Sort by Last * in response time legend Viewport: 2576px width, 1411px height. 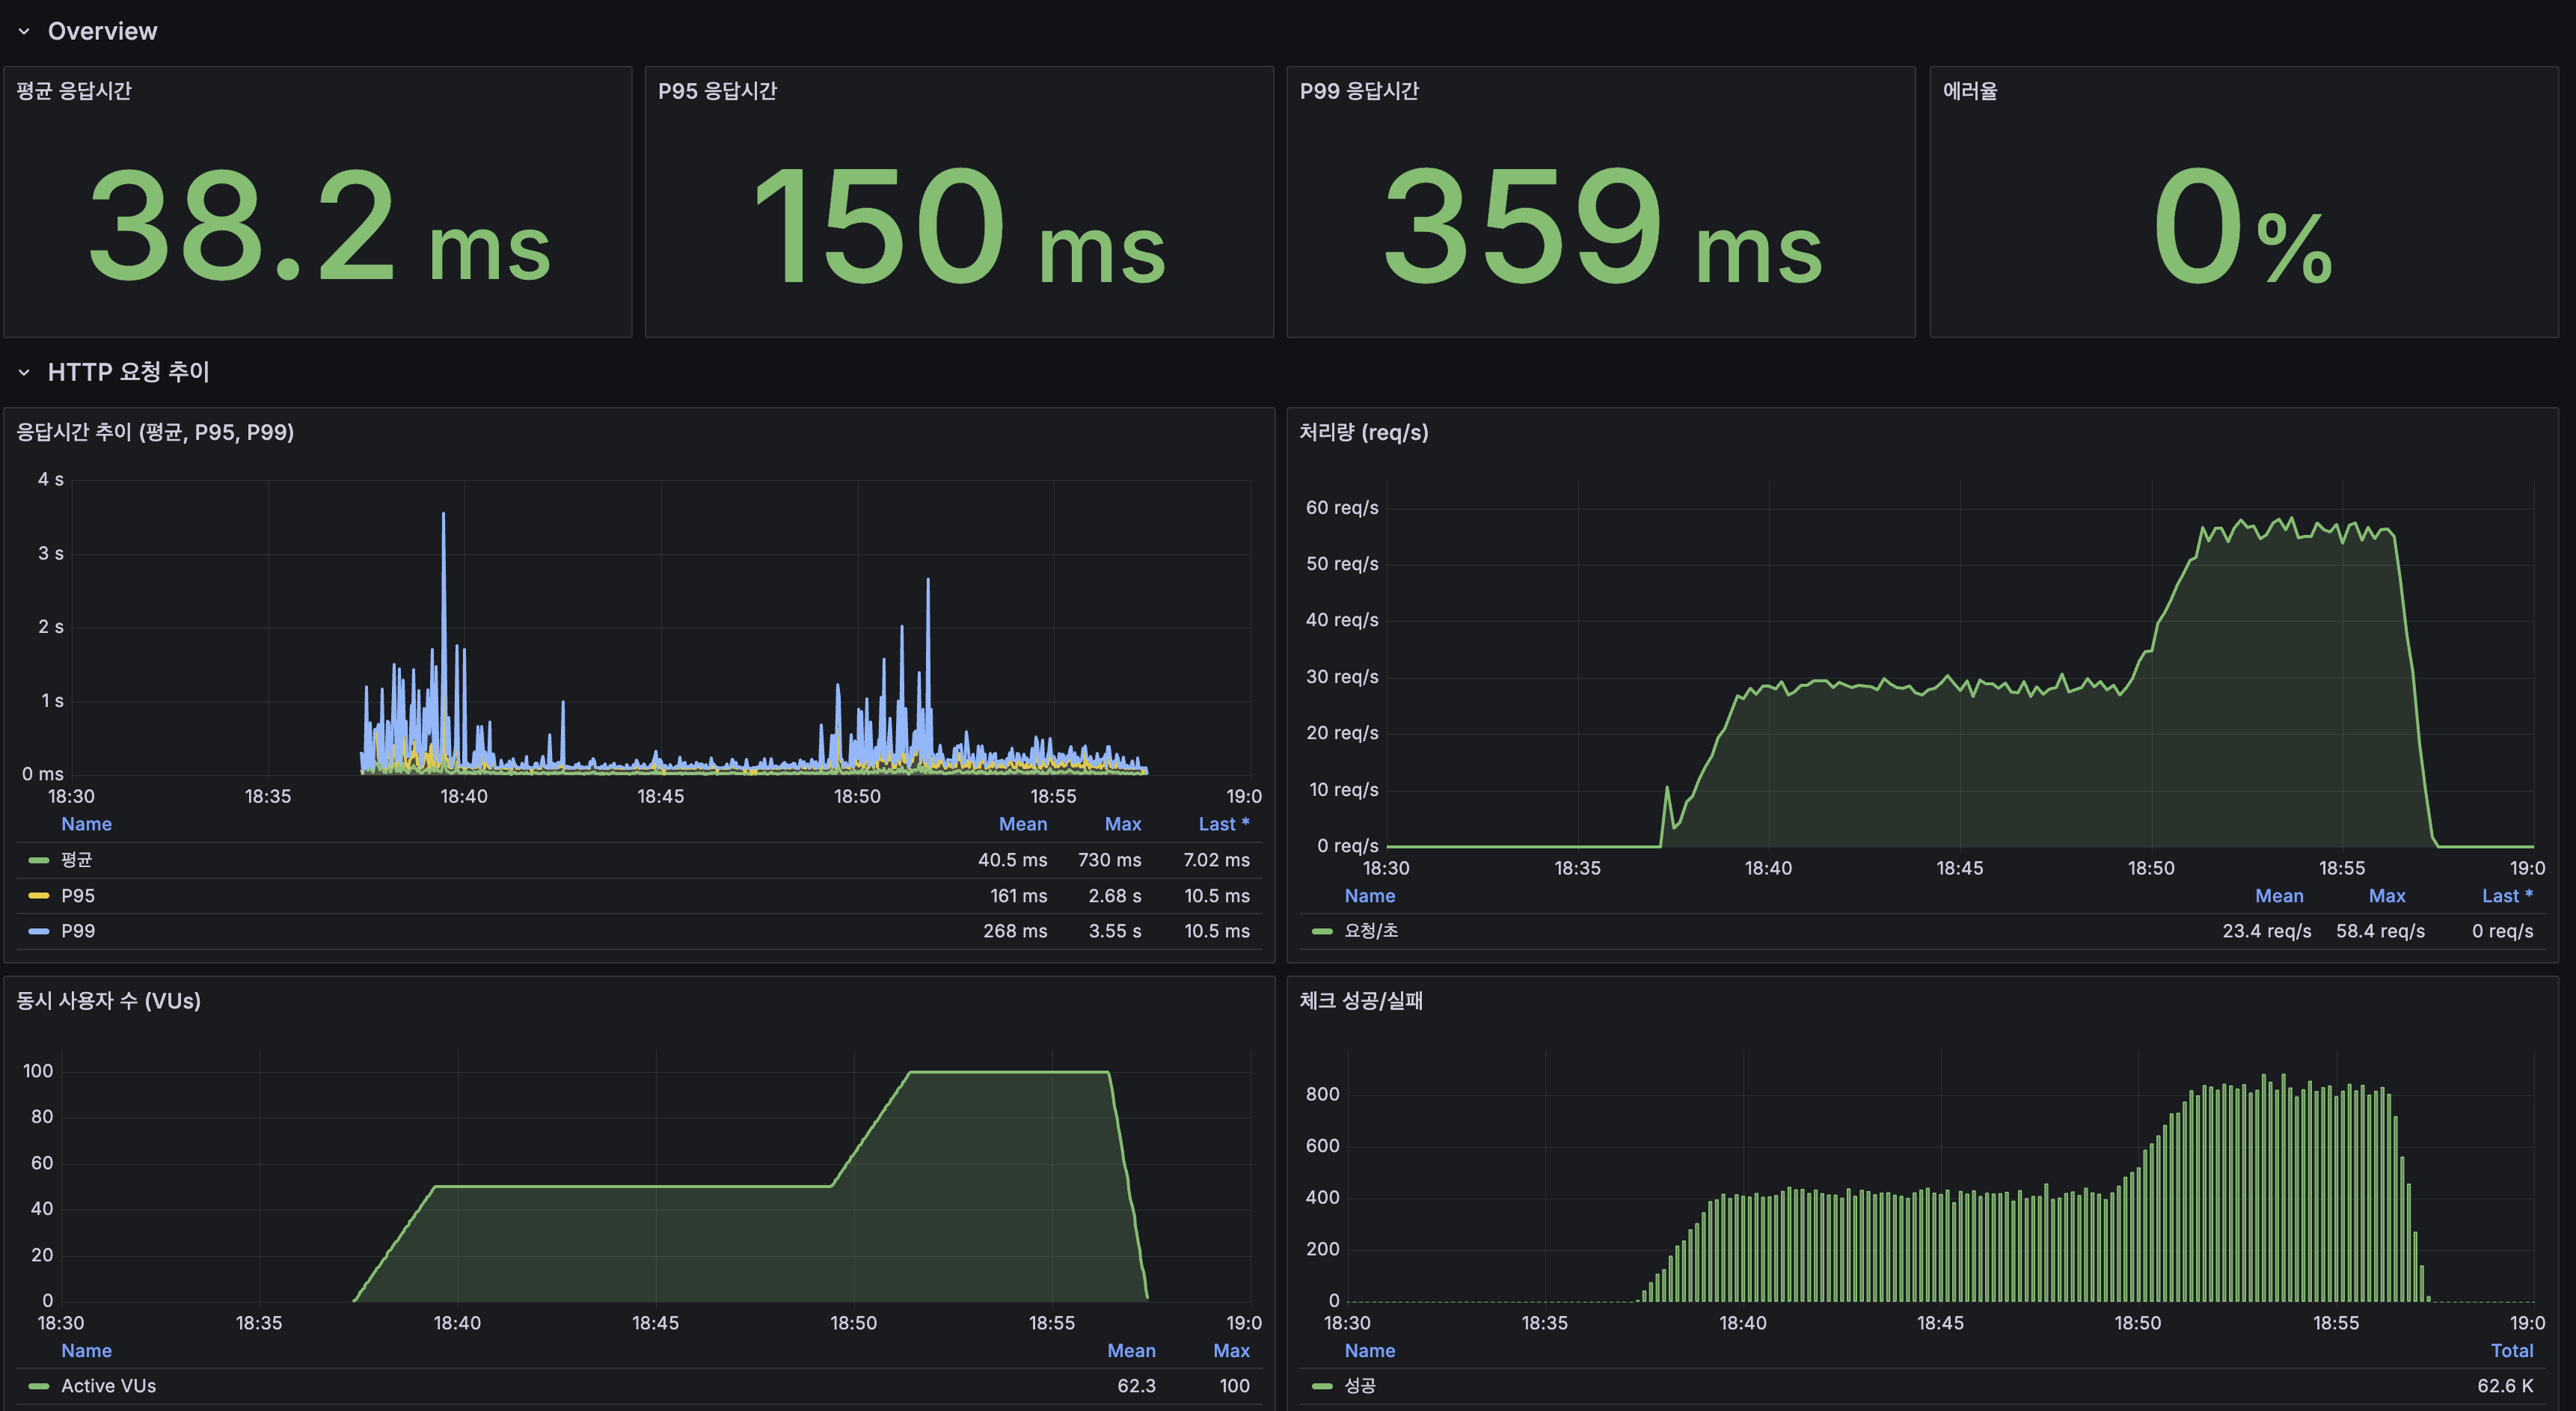[x=1224, y=823]
